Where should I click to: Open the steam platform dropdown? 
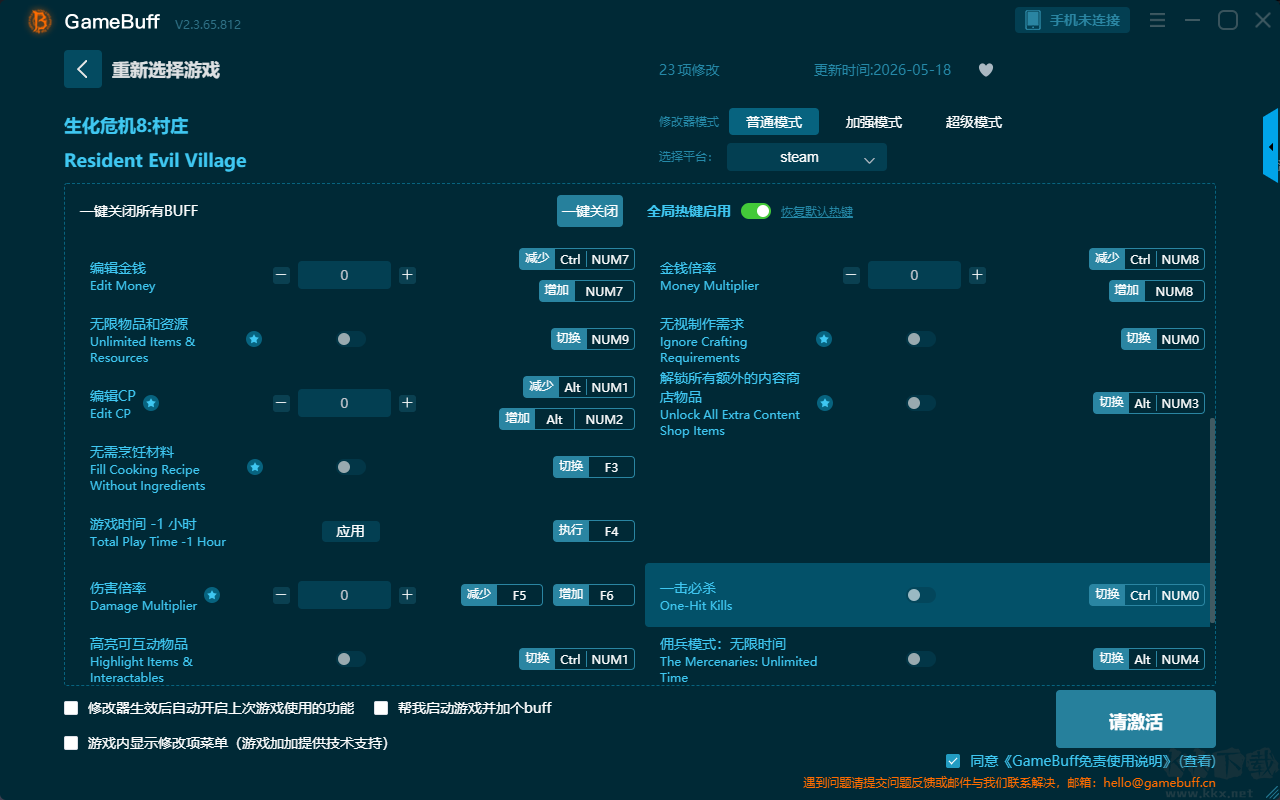[x=807, y=157]
